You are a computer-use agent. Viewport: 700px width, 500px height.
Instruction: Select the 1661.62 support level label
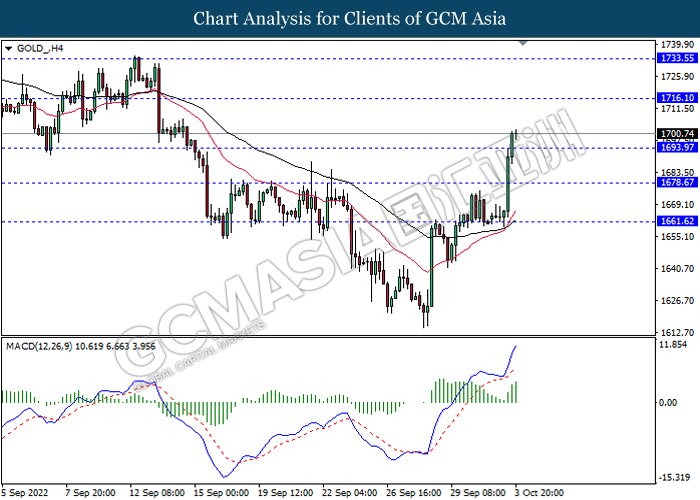point(677,221)
